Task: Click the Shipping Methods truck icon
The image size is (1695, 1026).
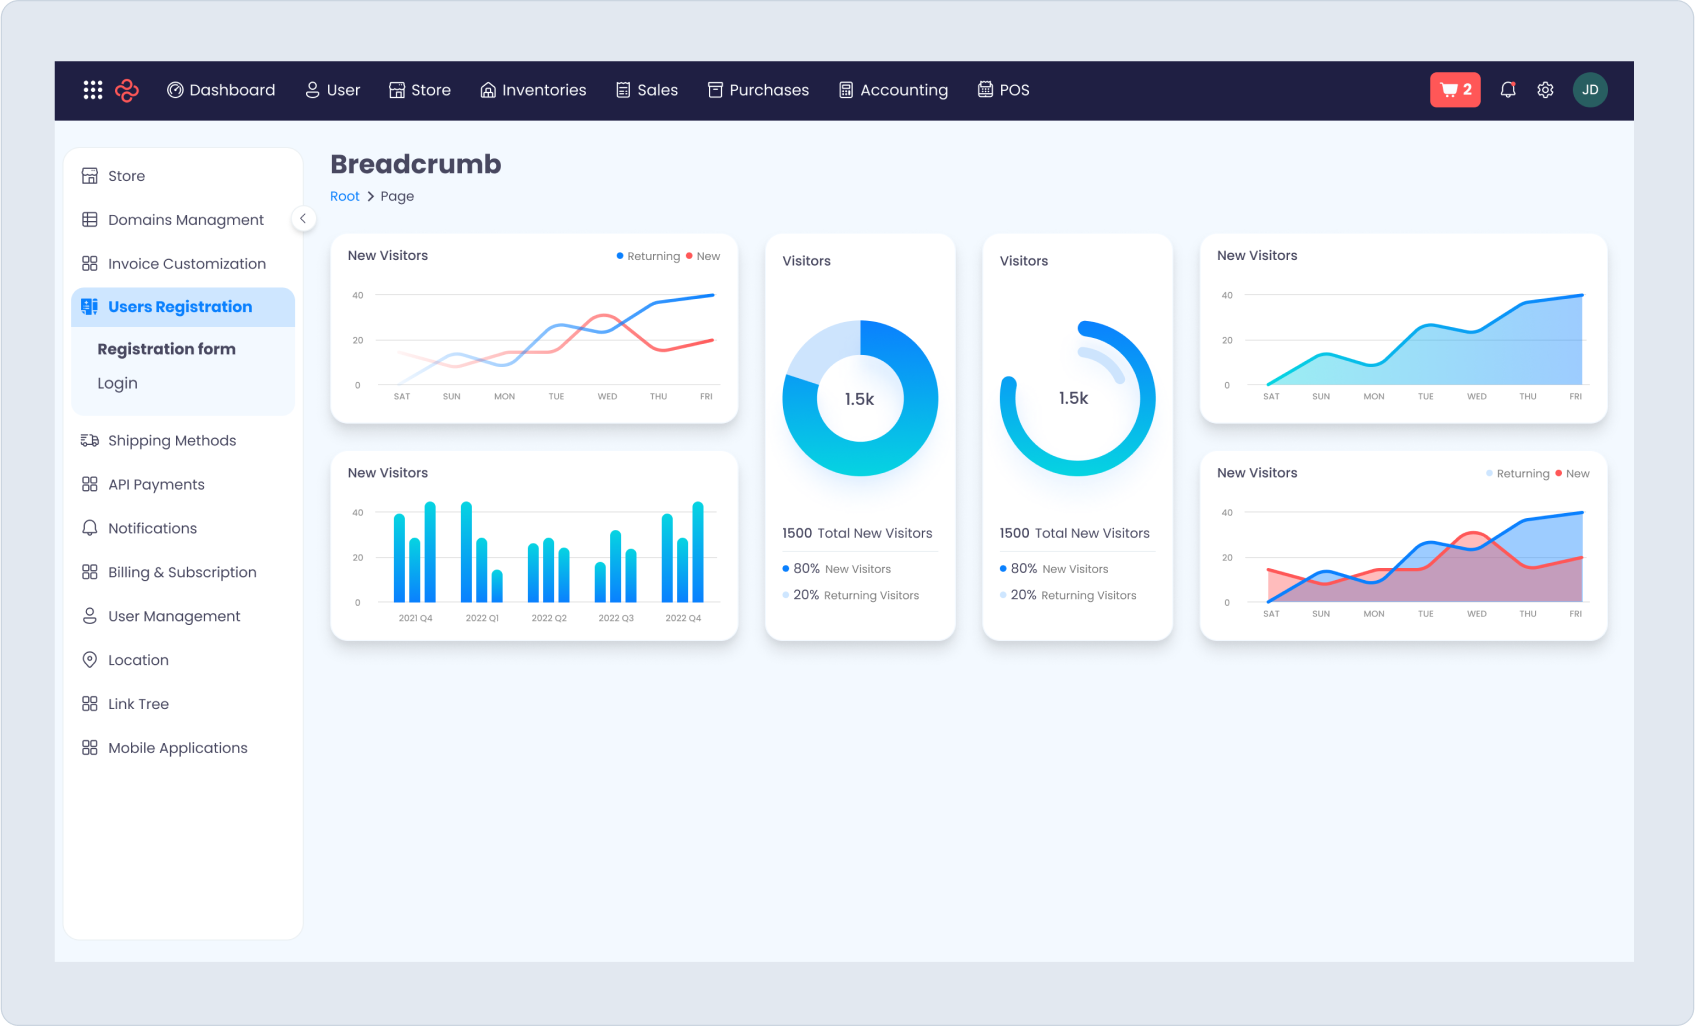Action: (x=90, y=441)
